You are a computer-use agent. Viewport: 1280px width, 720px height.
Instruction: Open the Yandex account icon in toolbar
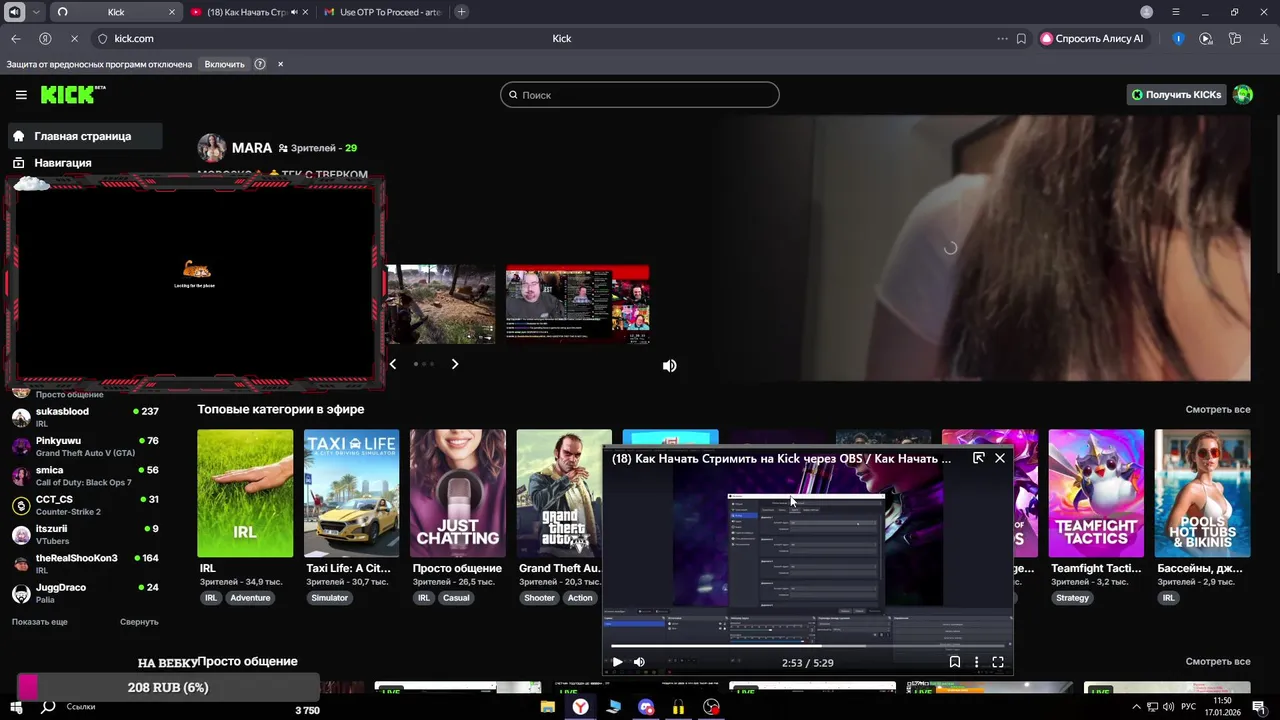pos(45,38)
